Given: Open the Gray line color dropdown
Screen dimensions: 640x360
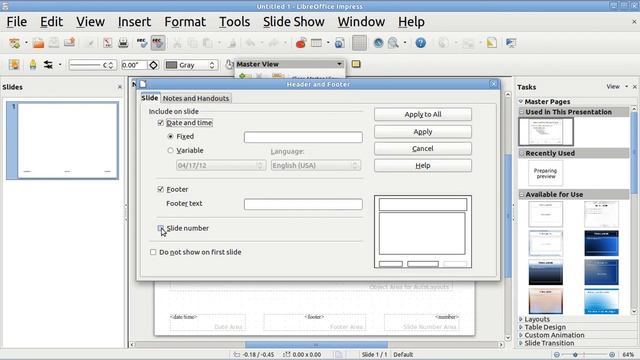Looking at the screenshot, I should (x=191, y=65).
